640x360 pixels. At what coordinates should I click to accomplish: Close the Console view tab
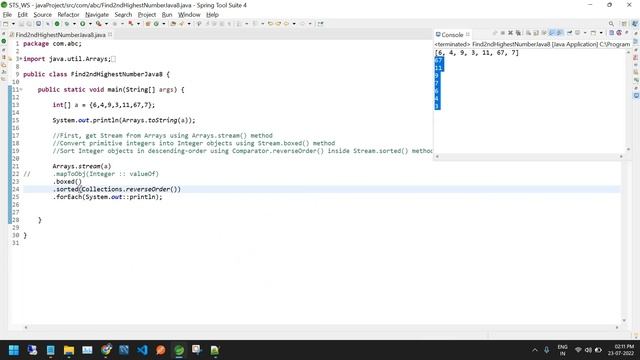468,35
